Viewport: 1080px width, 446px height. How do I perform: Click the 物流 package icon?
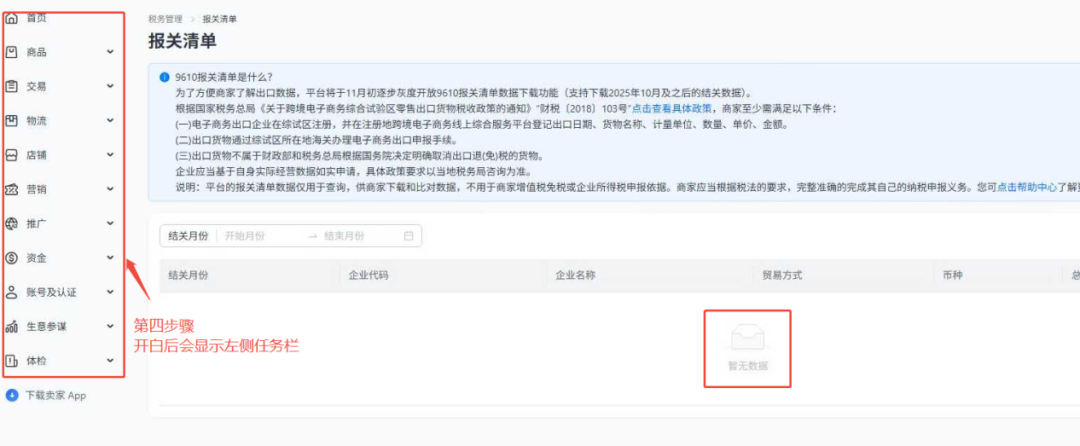pyautogui.click(x=11, y=120)
